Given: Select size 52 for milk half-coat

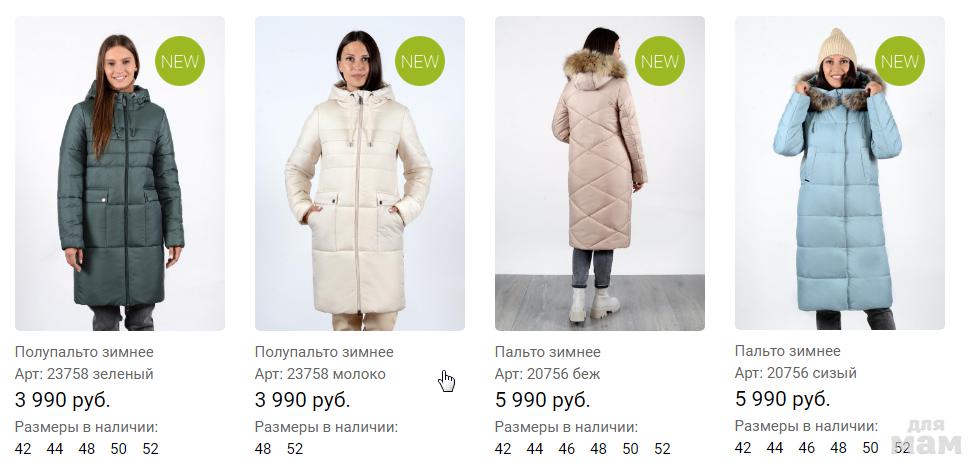Looking at the screenshot, I should pyautogui.click(x=295, y=448).
